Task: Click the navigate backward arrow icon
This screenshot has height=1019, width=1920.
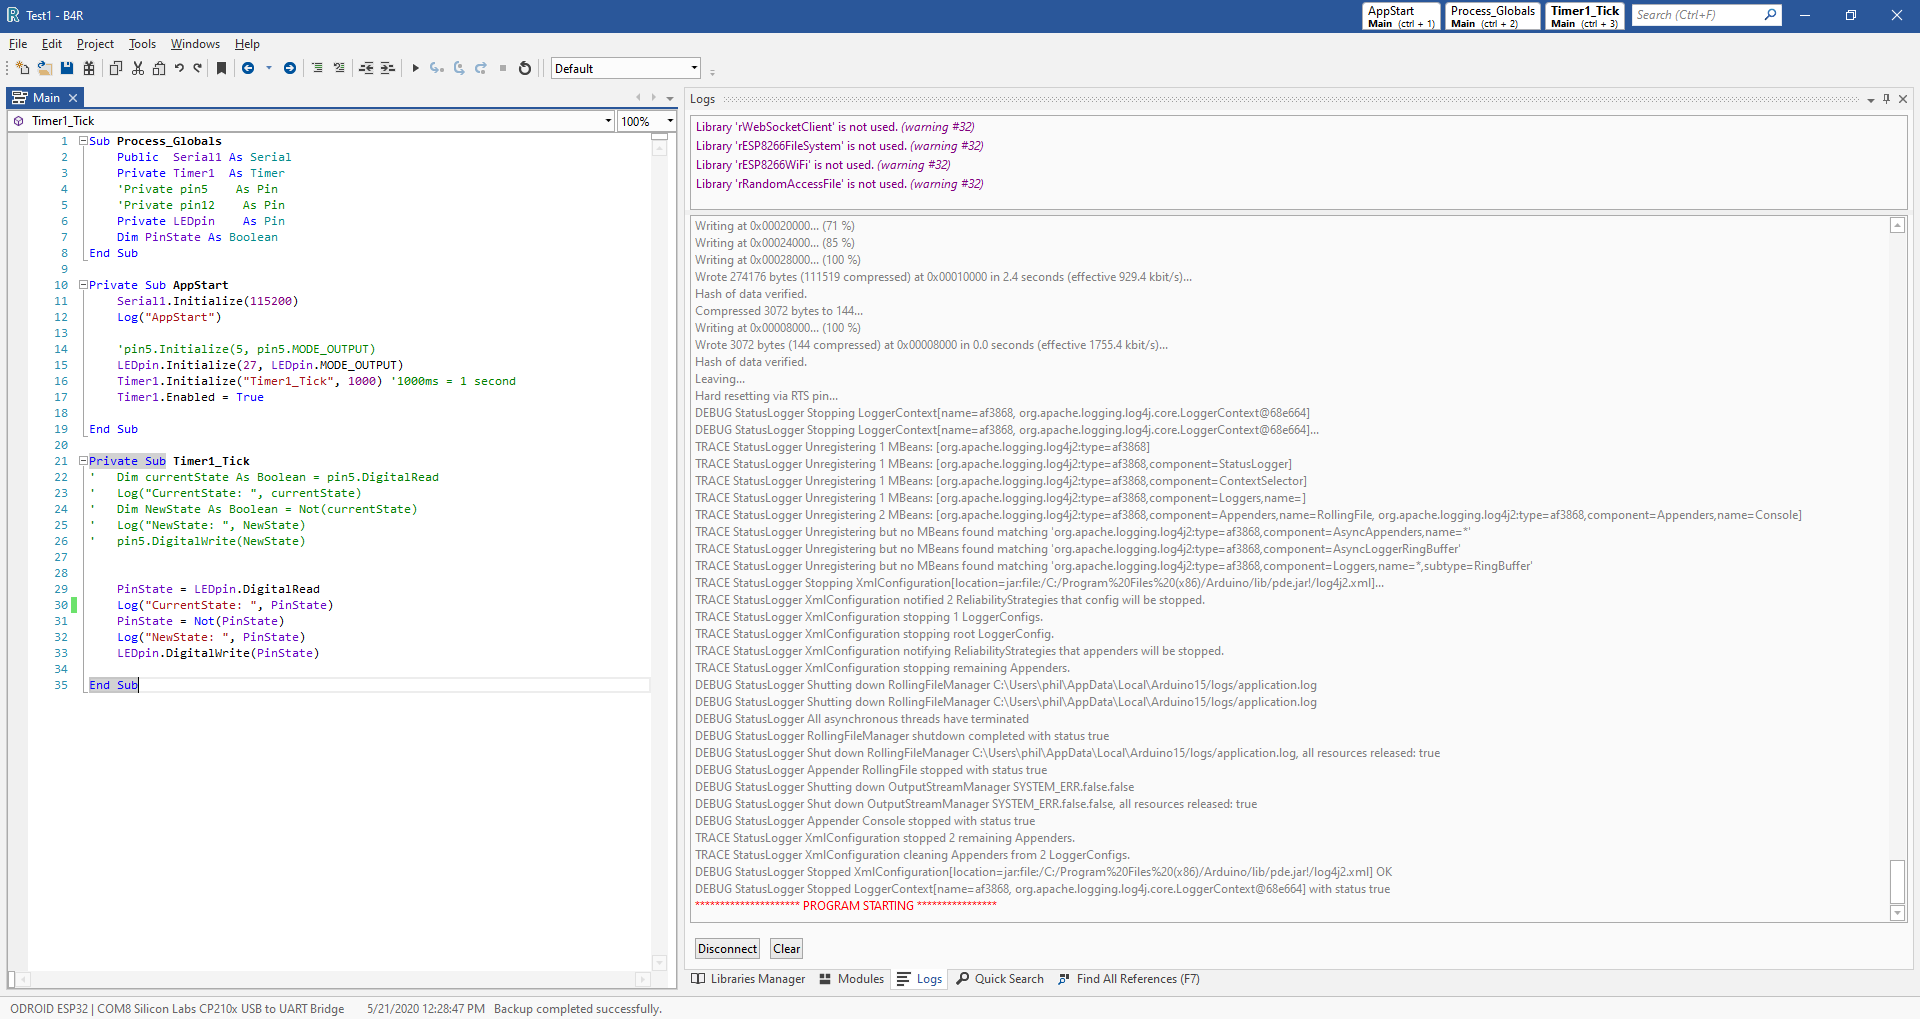Action: (x=248, y=68)
